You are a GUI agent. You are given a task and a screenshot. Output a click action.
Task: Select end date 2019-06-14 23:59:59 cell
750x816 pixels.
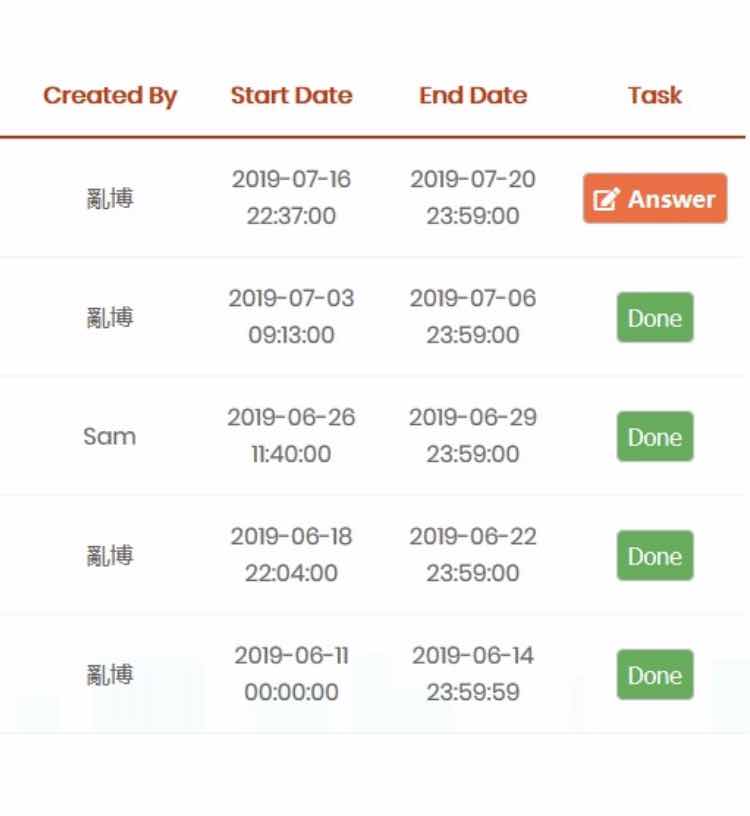pos(473,674)
